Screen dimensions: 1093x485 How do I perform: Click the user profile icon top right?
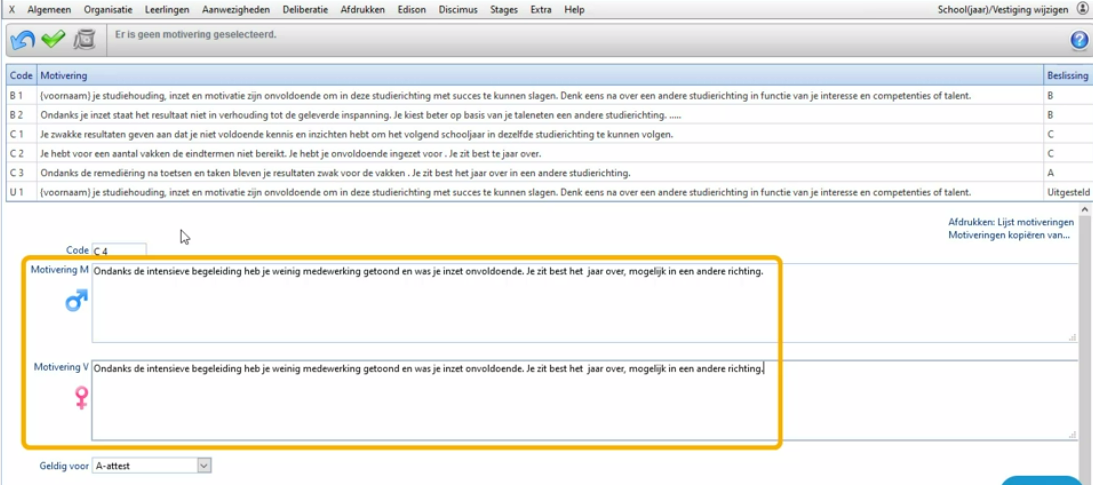click(1083, 9)
